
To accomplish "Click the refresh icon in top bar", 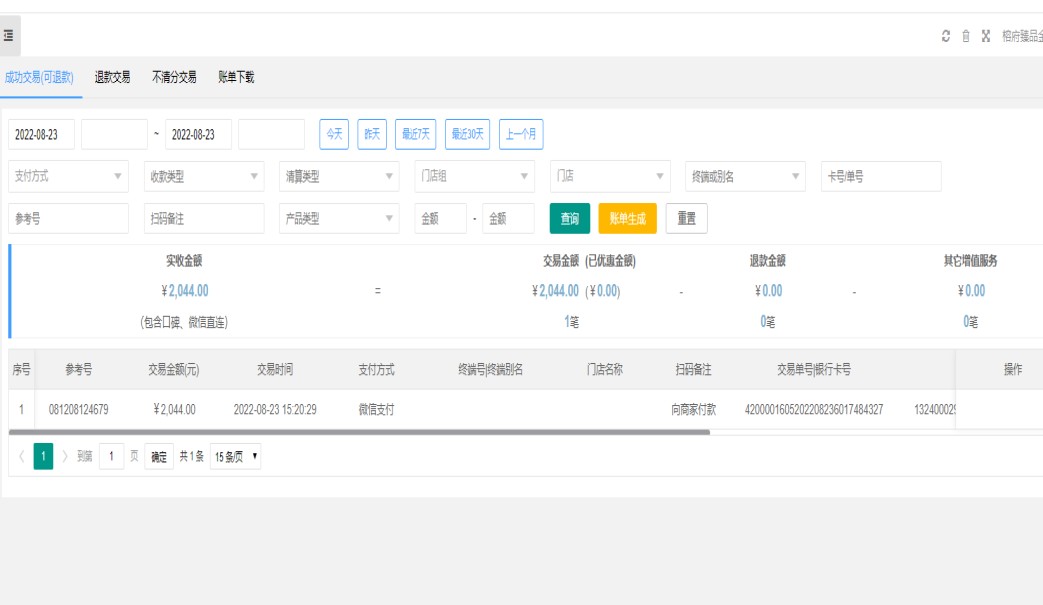I will [946, 36].
